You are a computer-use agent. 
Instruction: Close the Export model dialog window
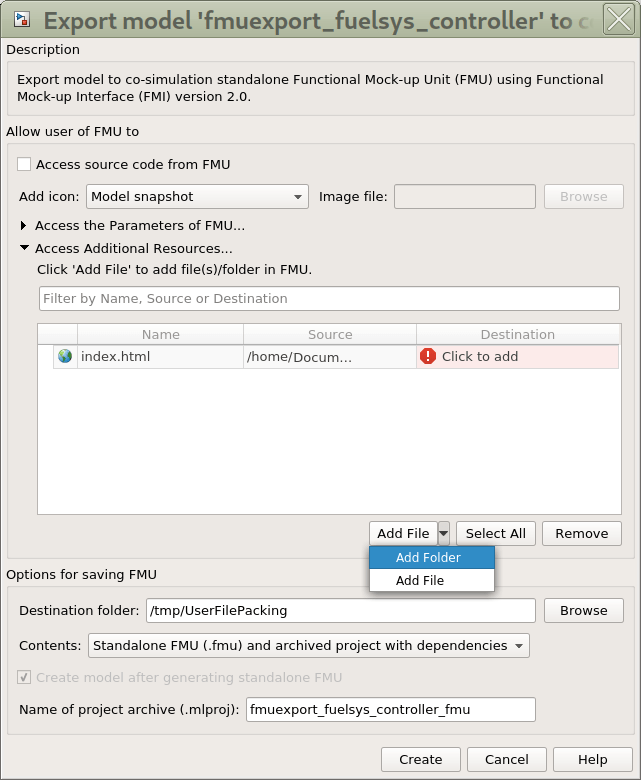click(x=617, y=20)
